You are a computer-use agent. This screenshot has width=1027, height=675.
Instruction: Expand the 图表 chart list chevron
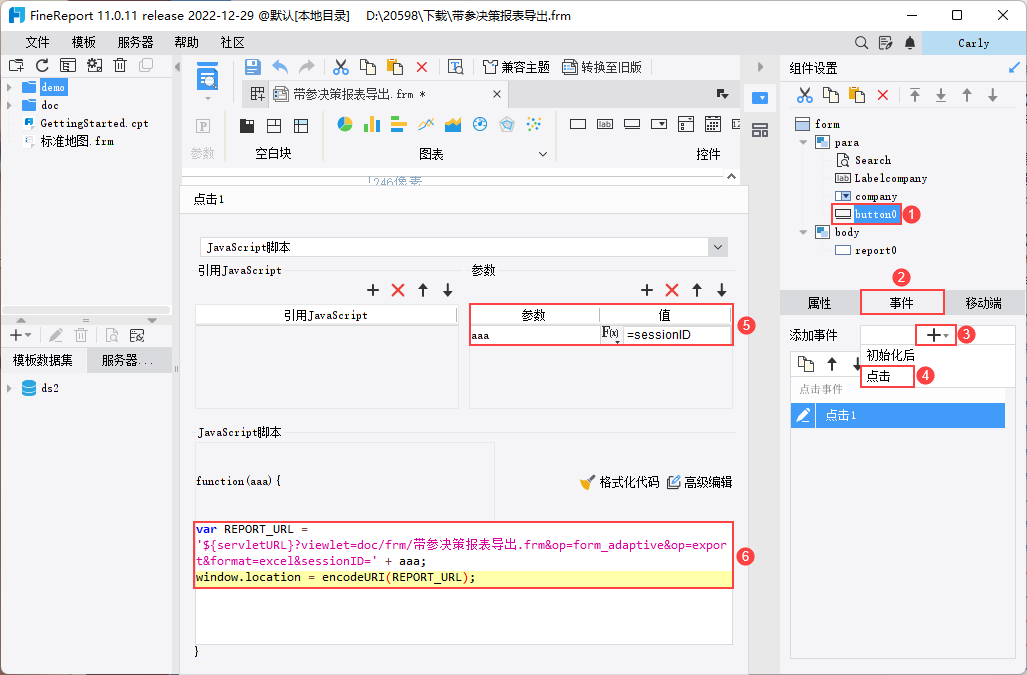[x=542, y=155]
